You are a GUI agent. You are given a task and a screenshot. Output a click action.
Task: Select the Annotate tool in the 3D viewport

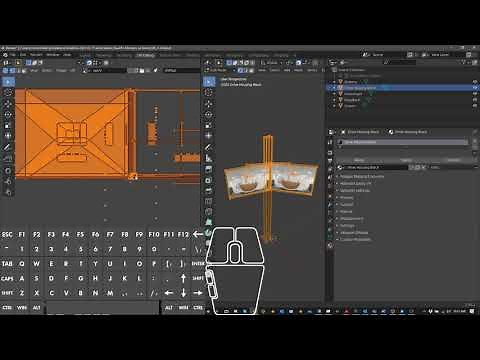[209, 147]
